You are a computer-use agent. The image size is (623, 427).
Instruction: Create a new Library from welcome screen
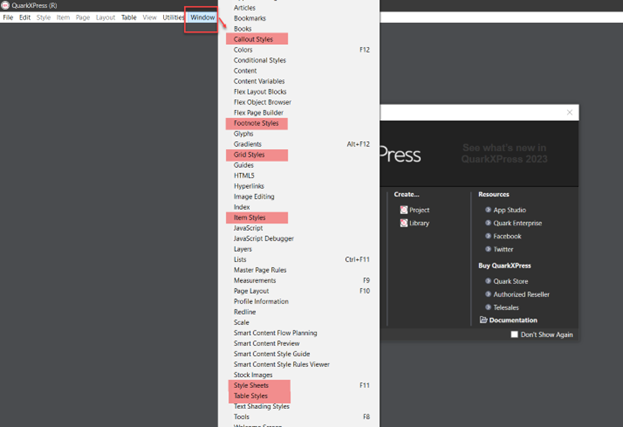tap(419, 223)
